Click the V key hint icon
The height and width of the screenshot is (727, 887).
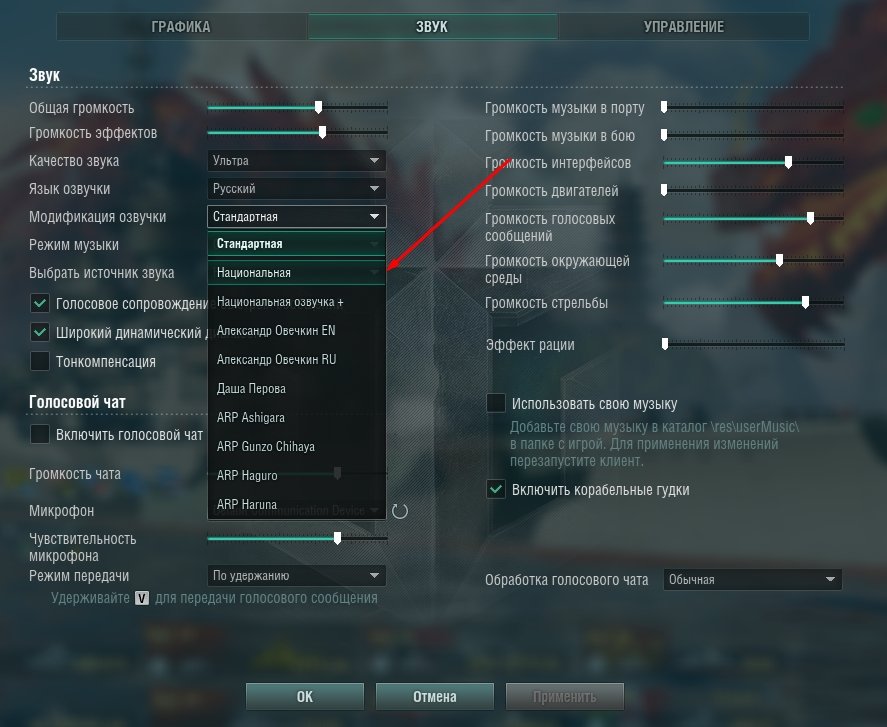(x=142, y=598)
